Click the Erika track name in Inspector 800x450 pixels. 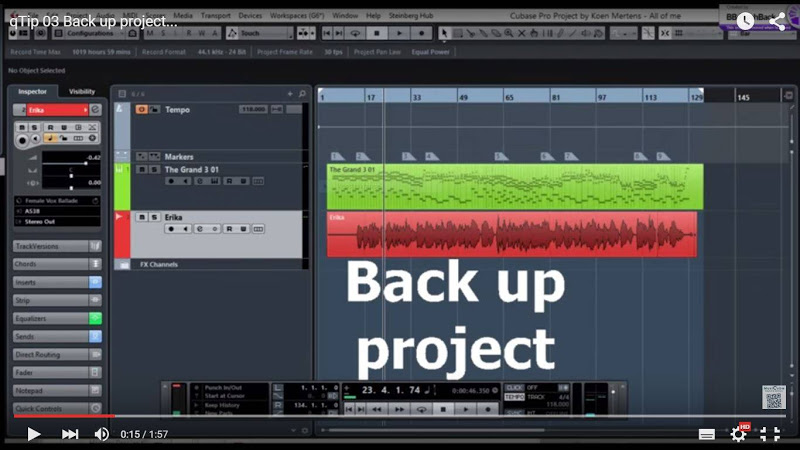pyautogui.click(x=57, y=110)
